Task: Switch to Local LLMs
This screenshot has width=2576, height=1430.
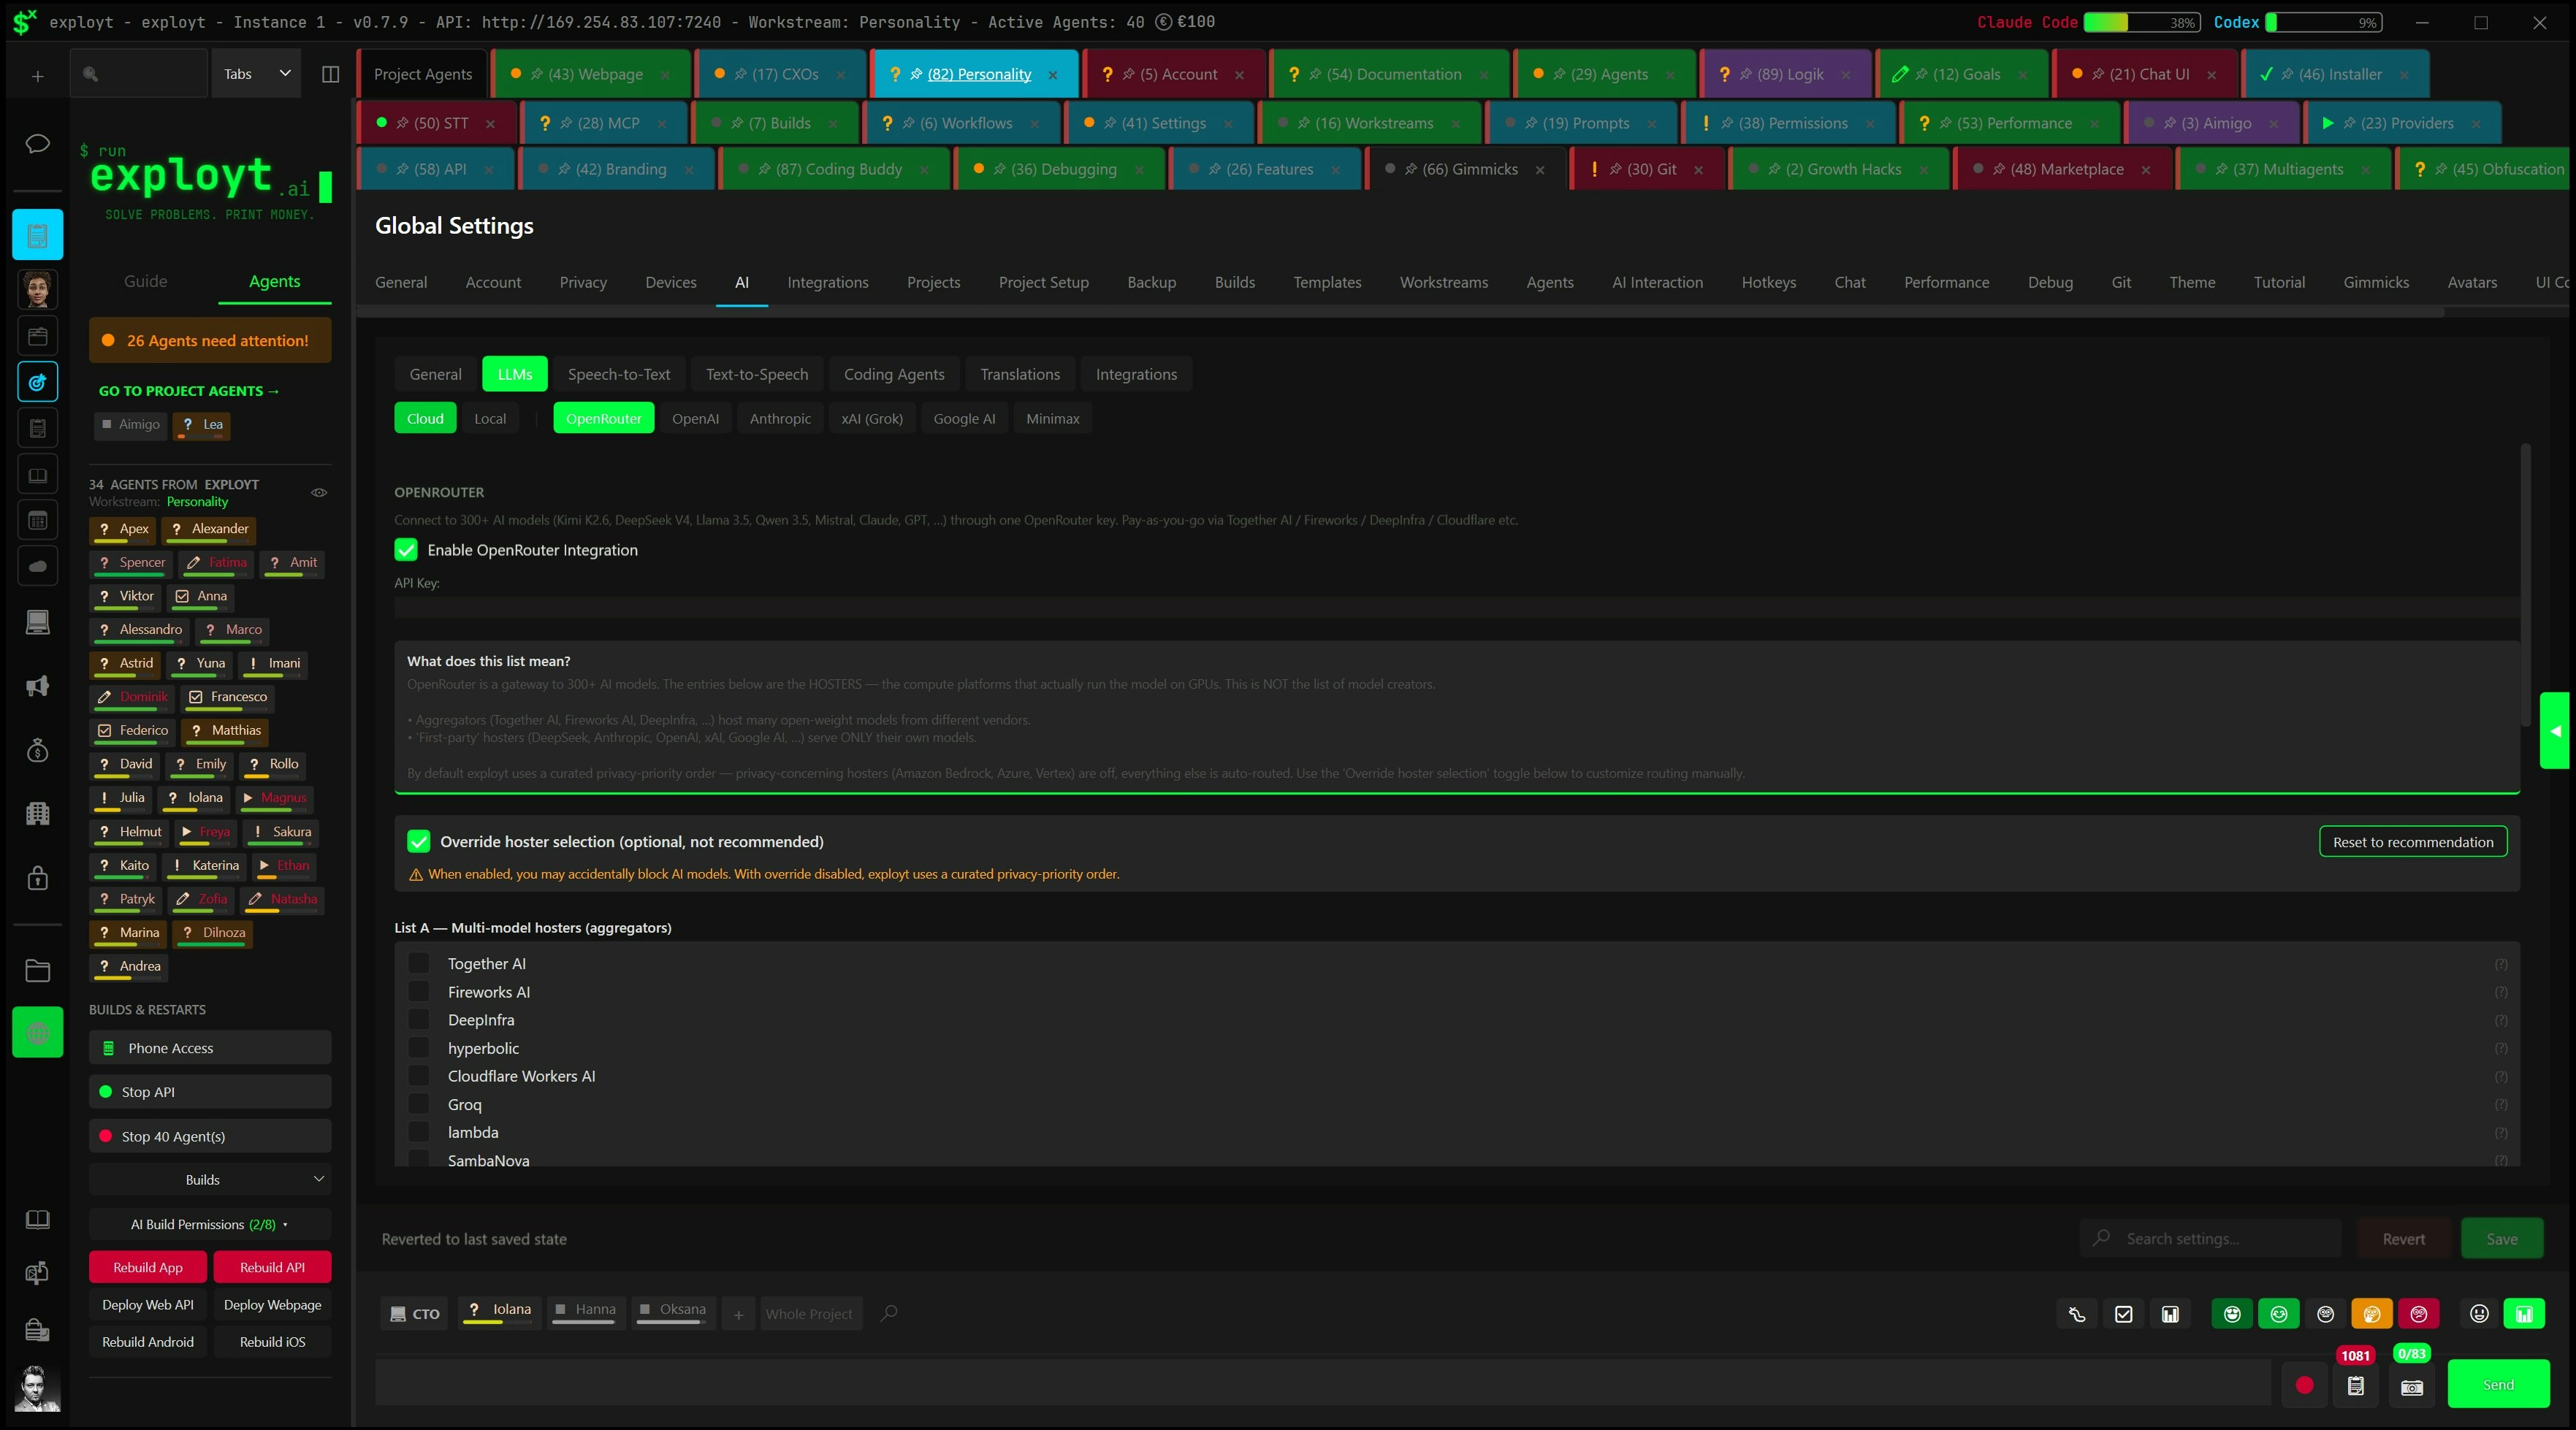Action: [490, 419]
